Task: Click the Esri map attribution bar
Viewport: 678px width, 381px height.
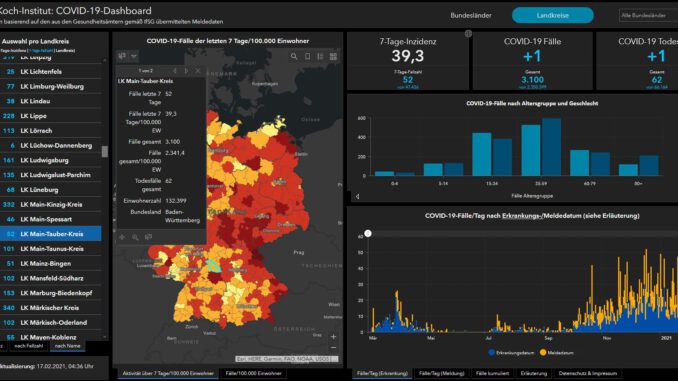Action: point(287,359)
